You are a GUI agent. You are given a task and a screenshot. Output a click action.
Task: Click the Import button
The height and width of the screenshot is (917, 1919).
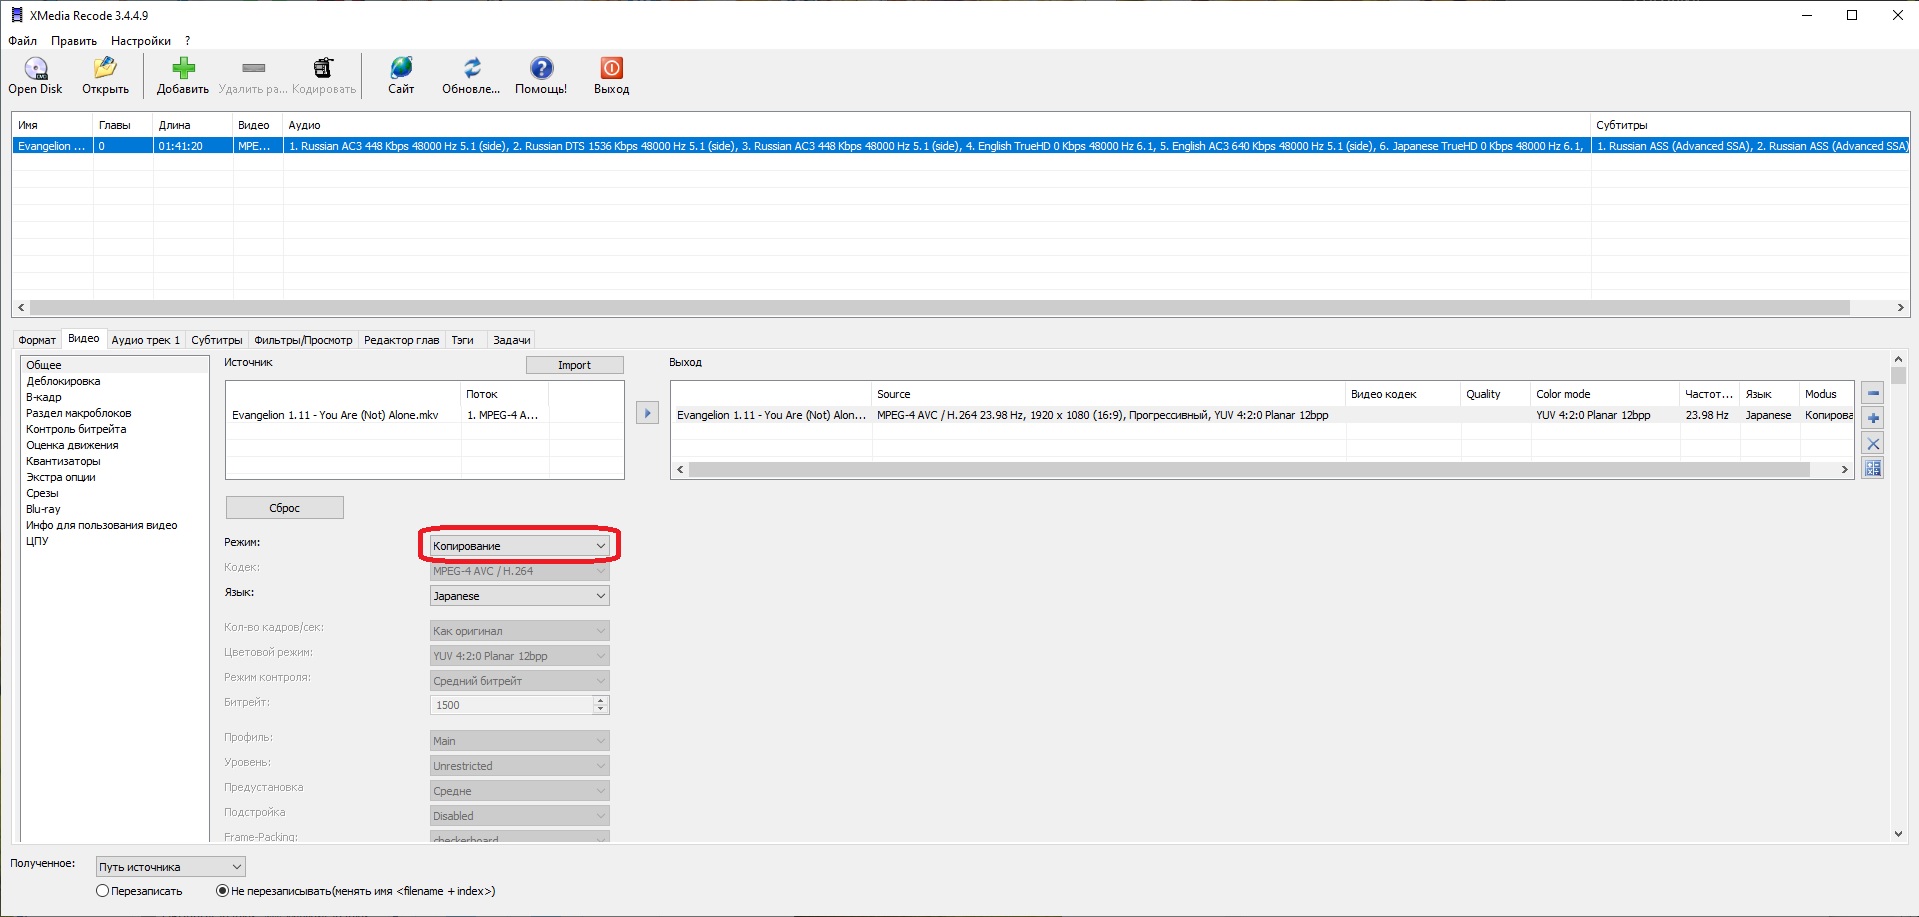point(574,365)
